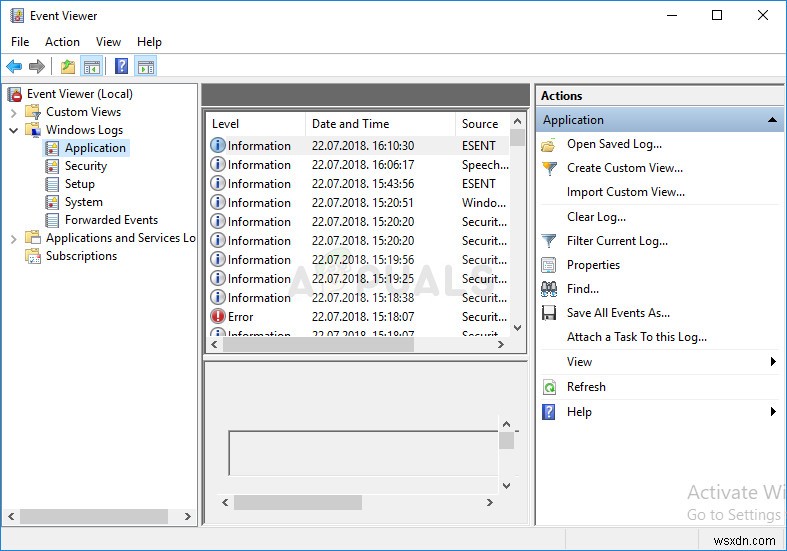
Task: Click the Up One Level folder icon
Action: 67,67
